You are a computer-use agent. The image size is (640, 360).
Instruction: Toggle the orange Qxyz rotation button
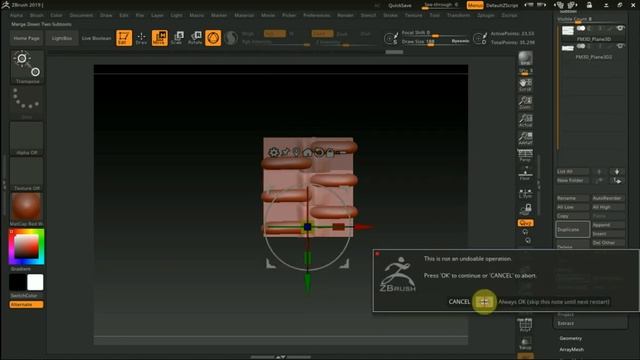pos(525,223)
